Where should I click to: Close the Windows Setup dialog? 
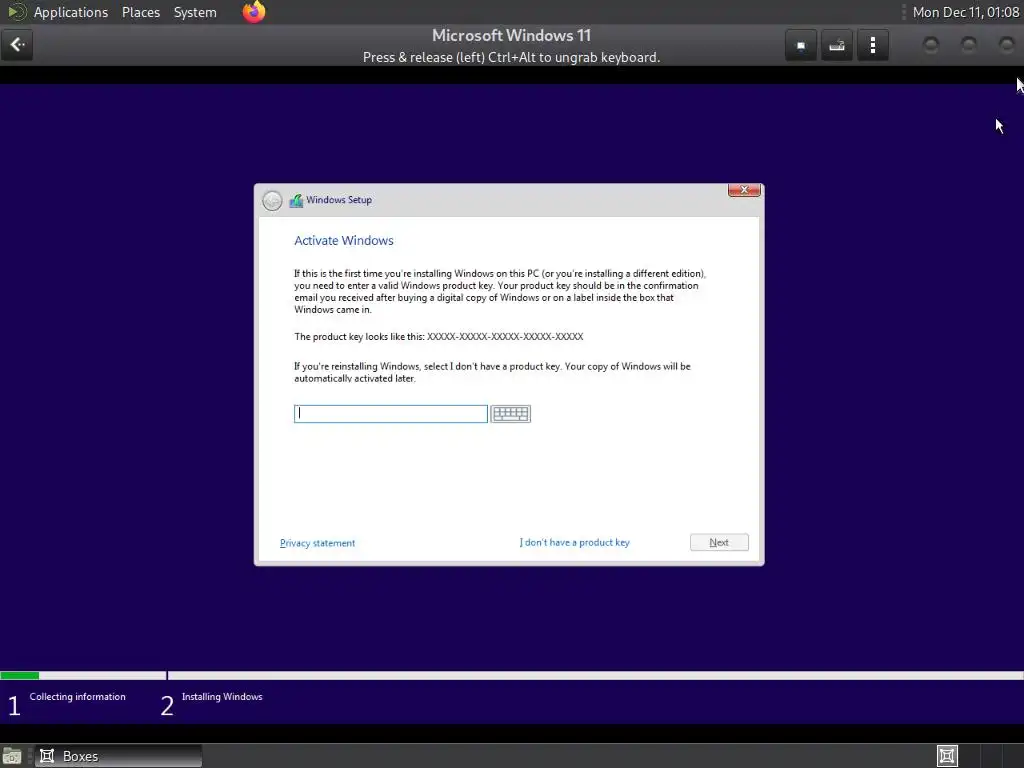click(744, 190)
